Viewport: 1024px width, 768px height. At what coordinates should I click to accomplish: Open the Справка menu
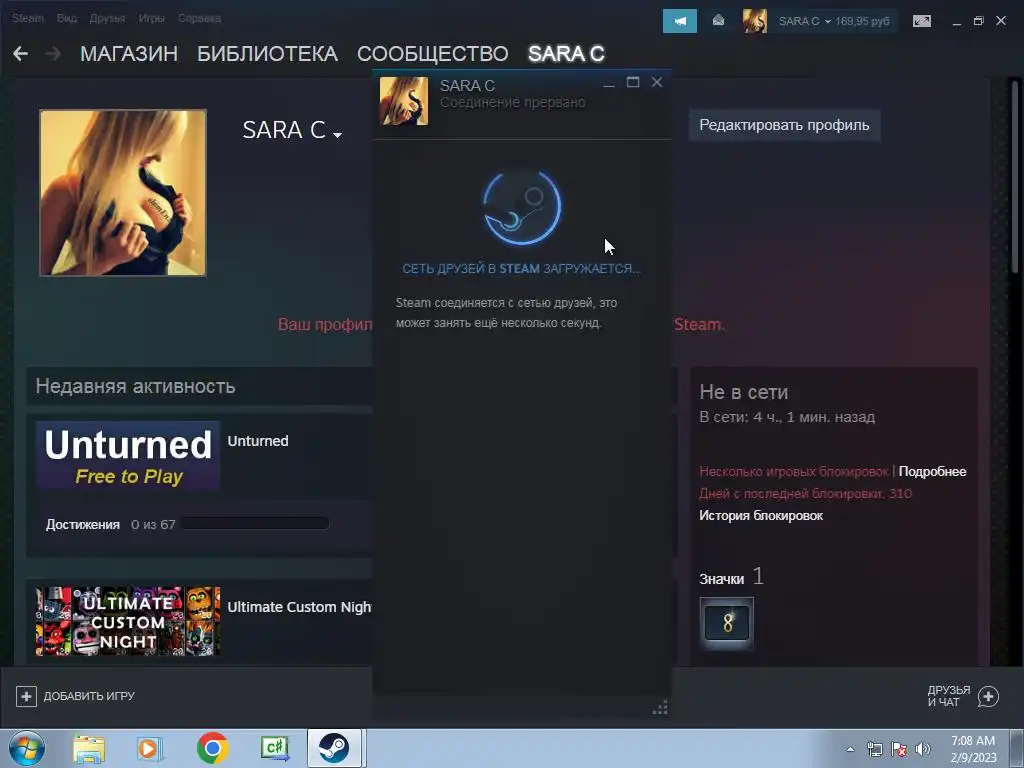click(199, 18)
